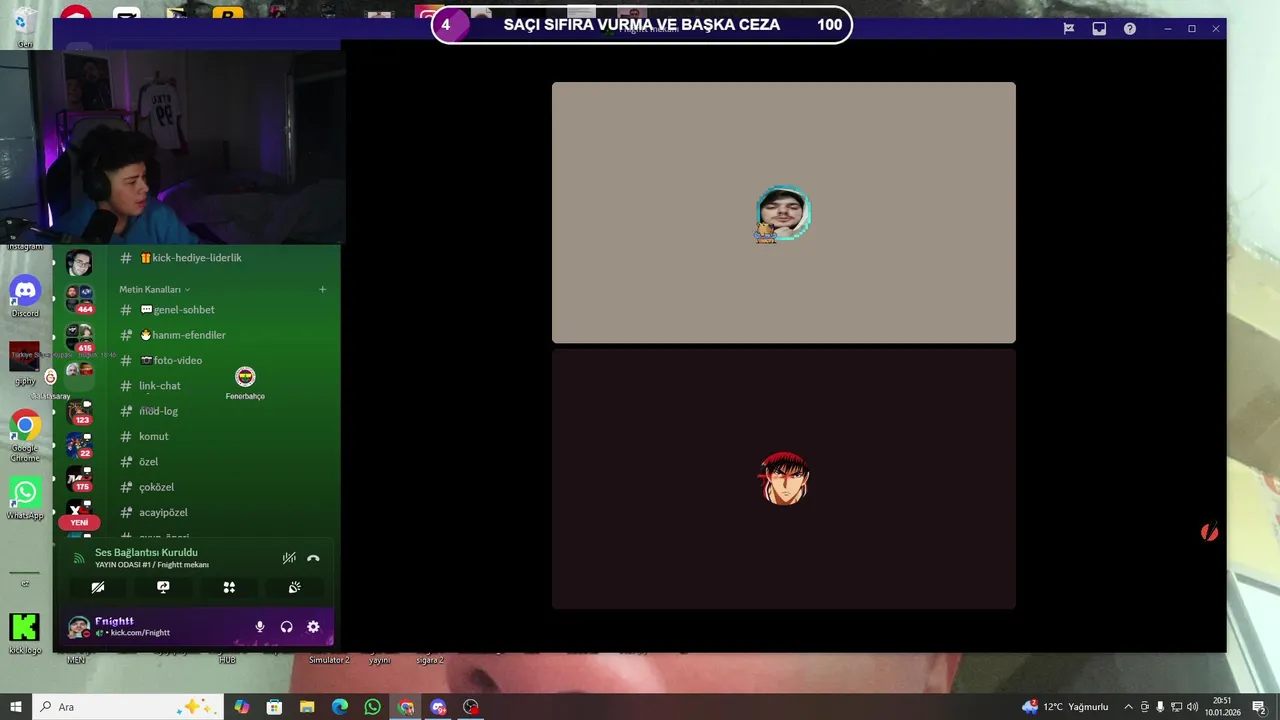Open File Explorer from the taskbar

click(x=307, y=707)
